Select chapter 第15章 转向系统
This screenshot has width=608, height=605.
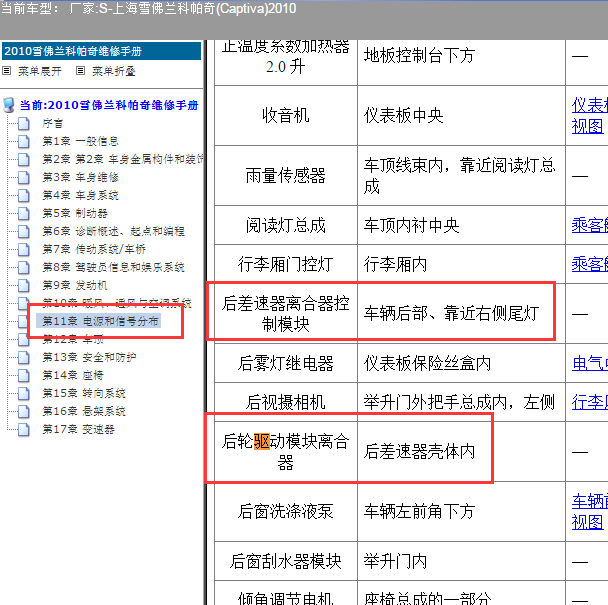click(x=84, y=394)
